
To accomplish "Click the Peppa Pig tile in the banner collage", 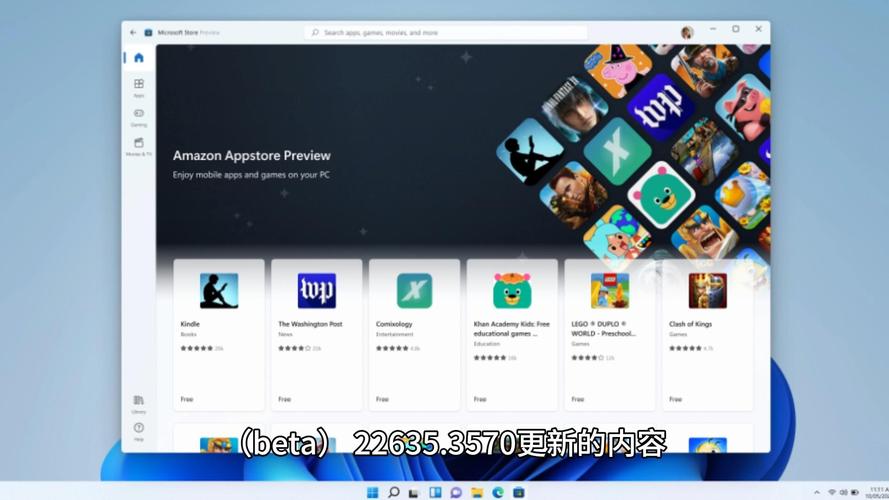I will point(618,70).
